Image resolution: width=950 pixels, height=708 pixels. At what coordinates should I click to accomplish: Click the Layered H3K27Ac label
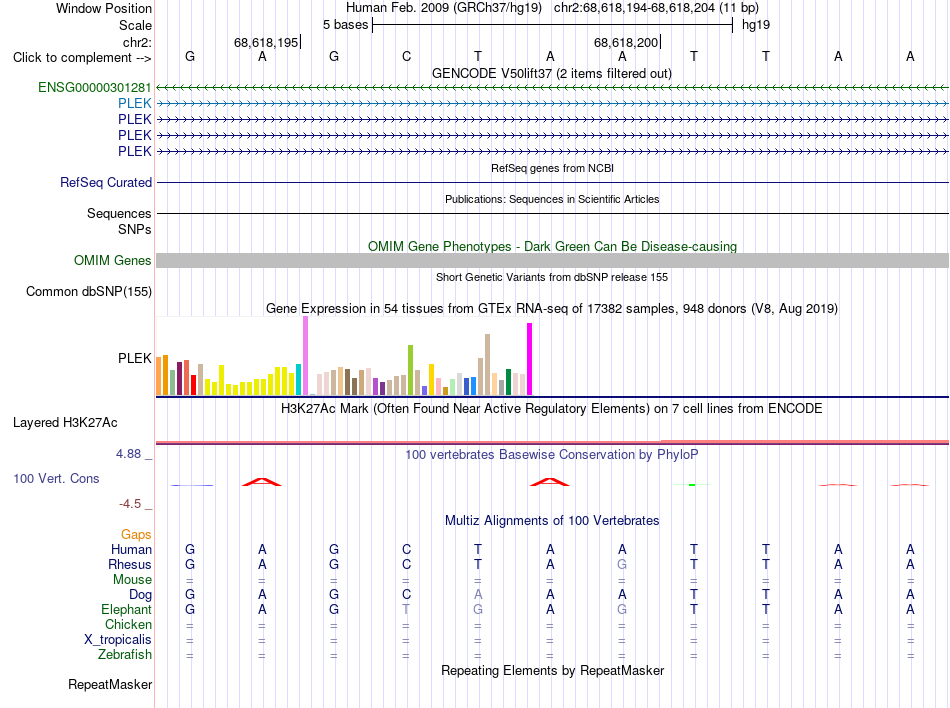(65, 423)
